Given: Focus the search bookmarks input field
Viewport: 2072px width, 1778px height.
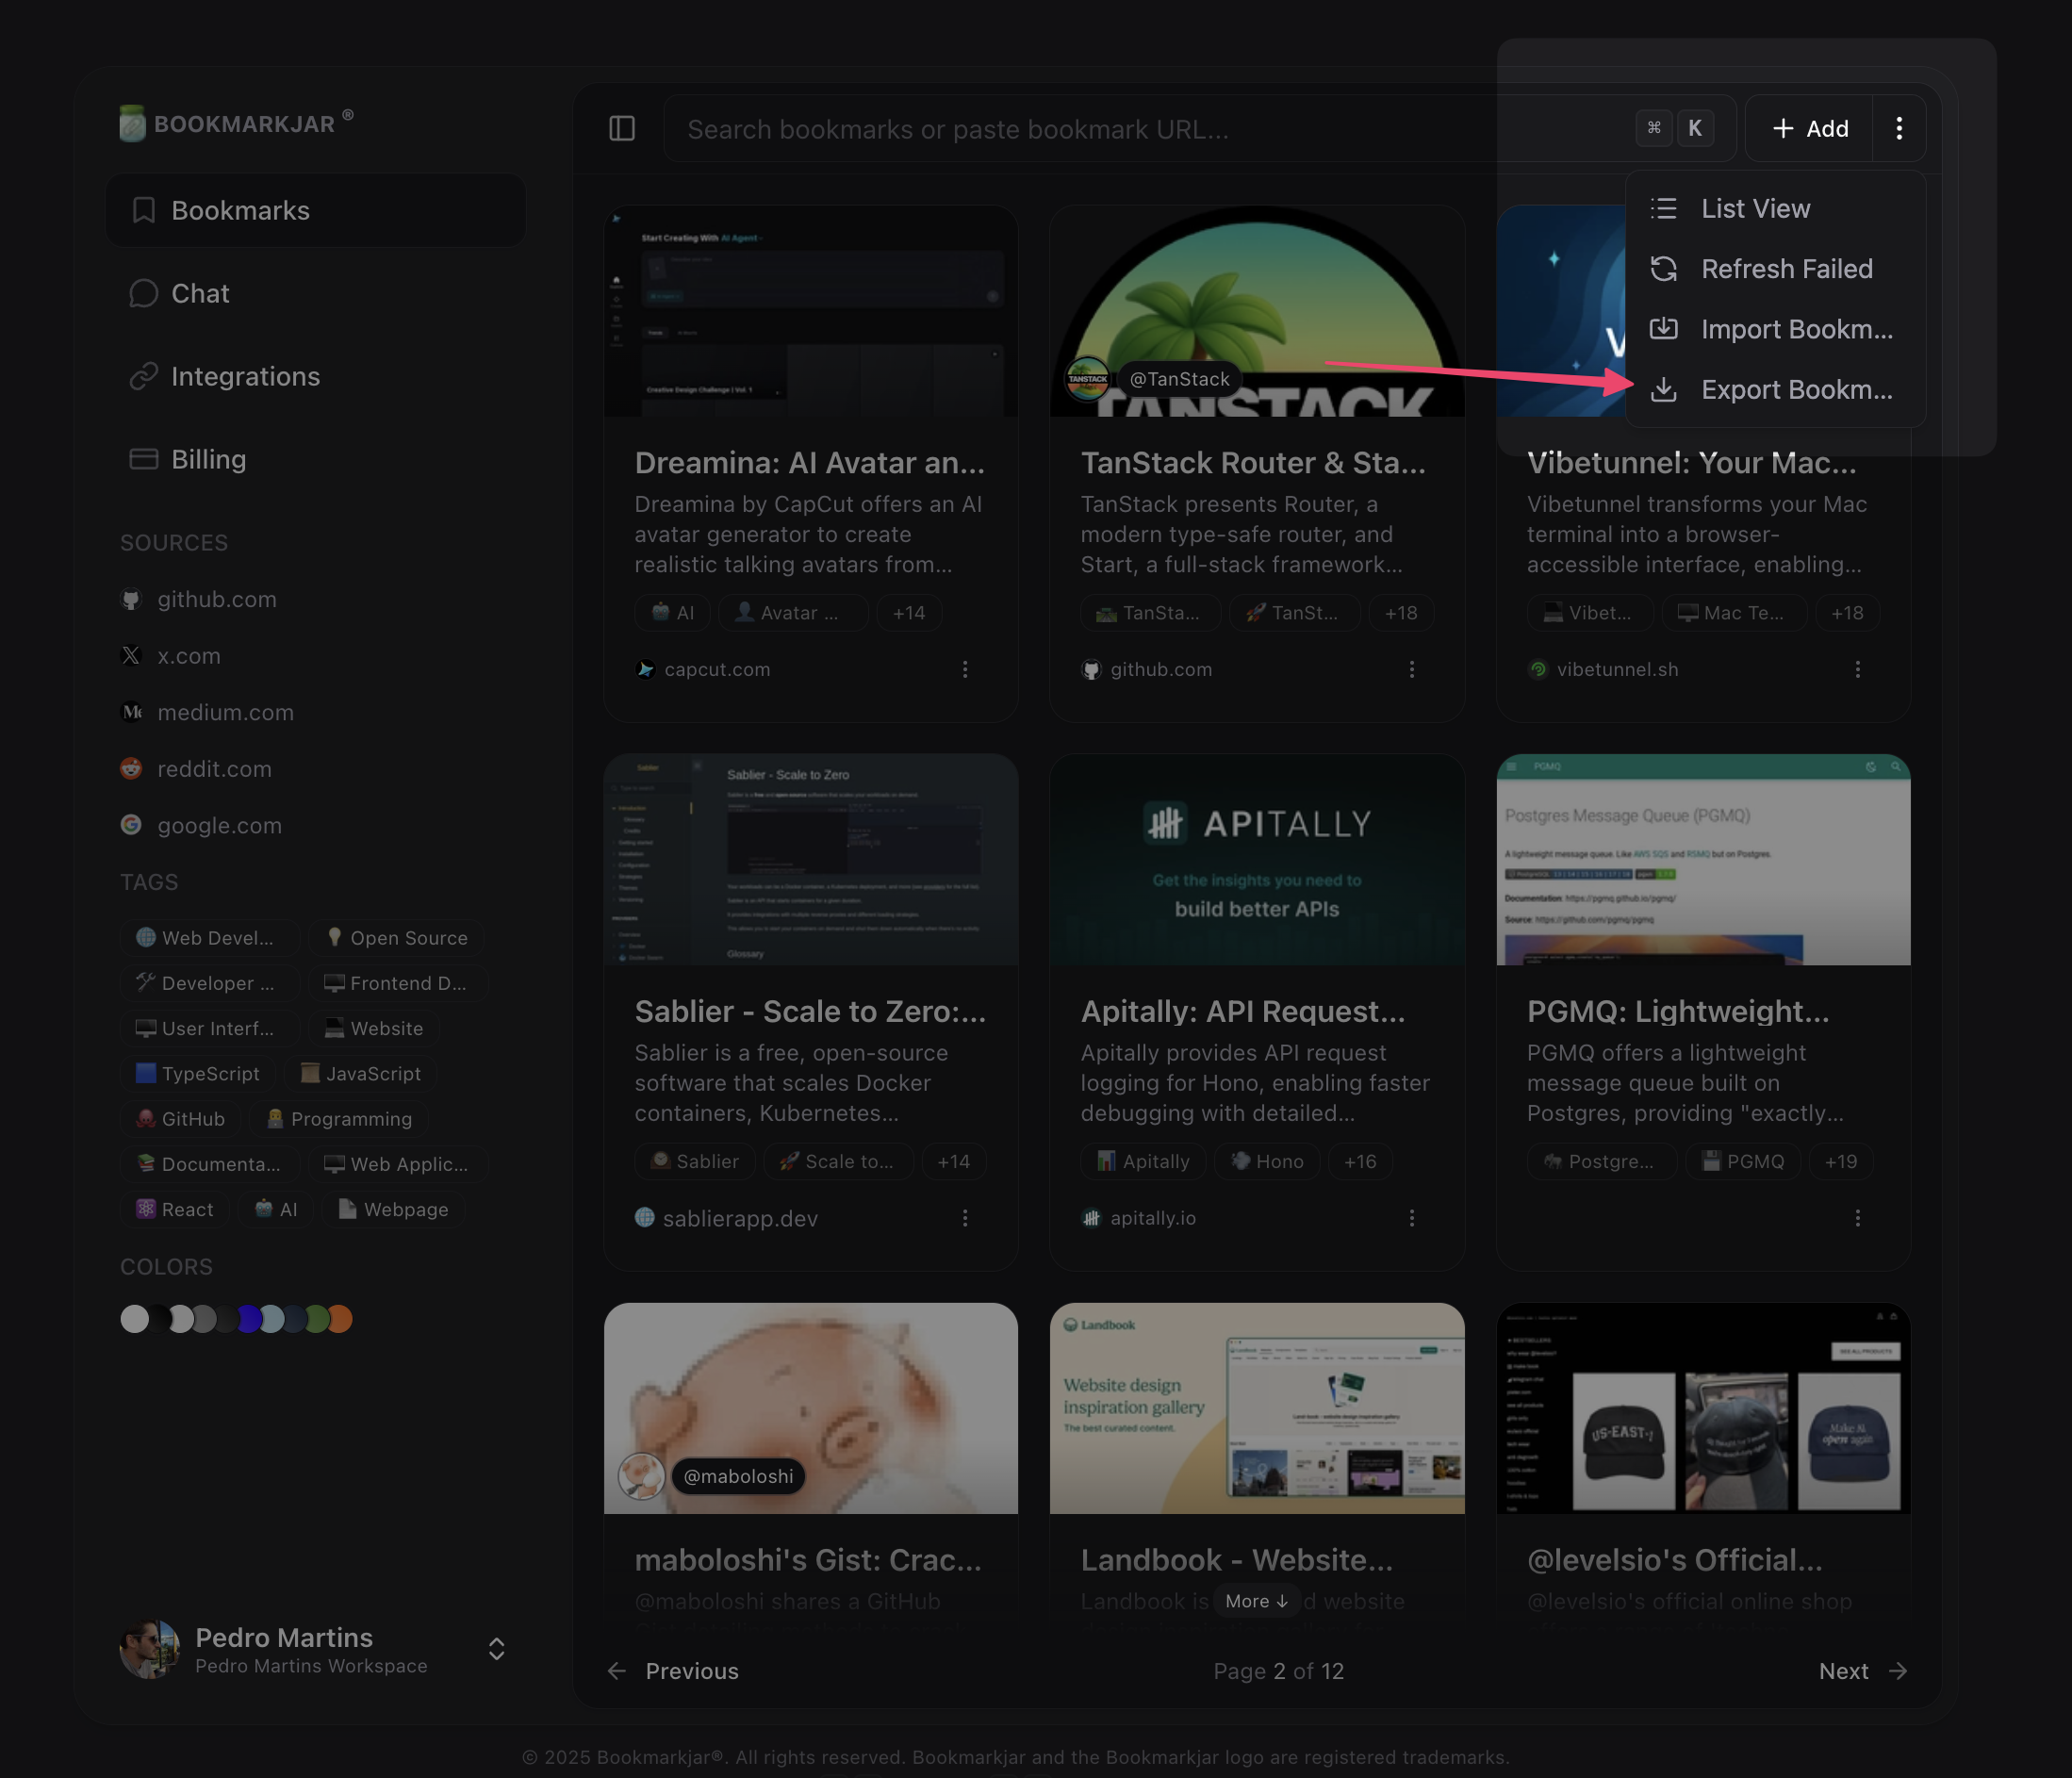Looking at the screenshot, I should tap(1150, 130).
